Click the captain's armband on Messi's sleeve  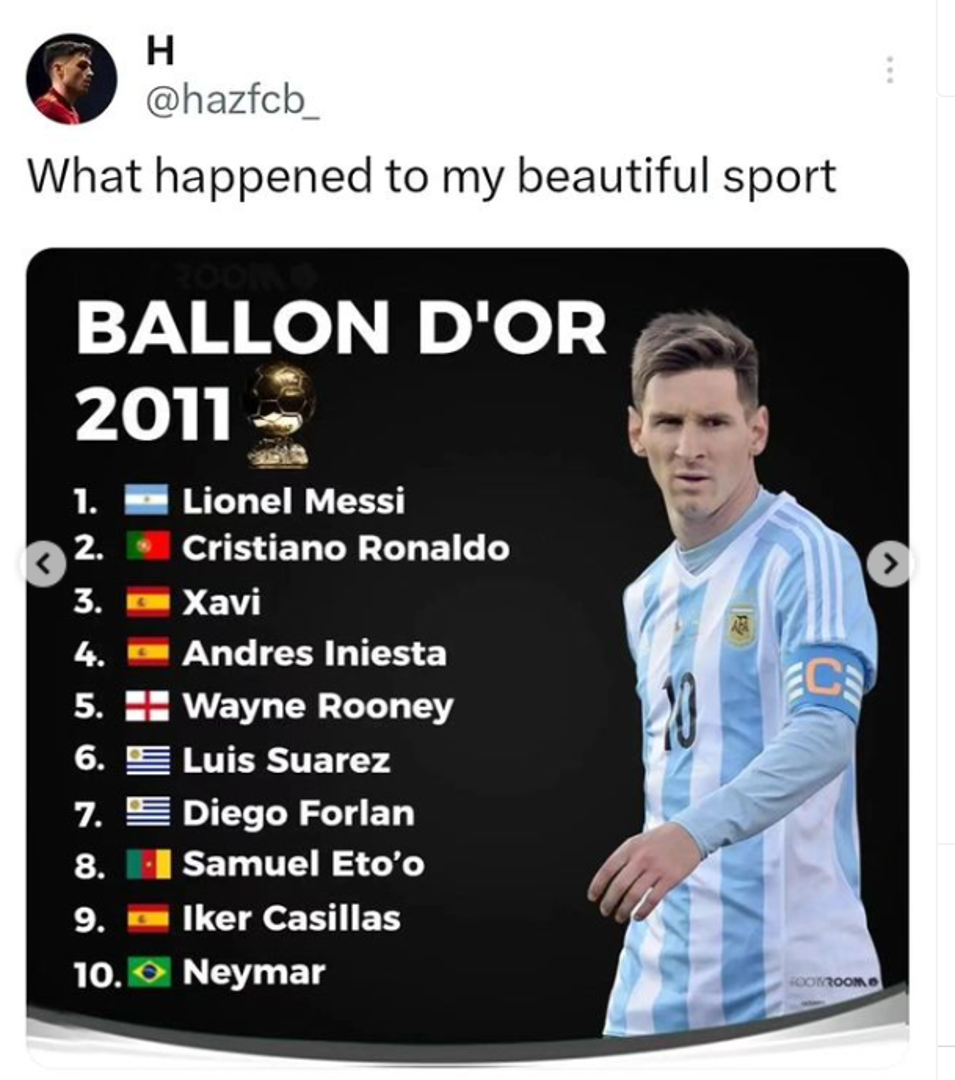coord(826,682)
